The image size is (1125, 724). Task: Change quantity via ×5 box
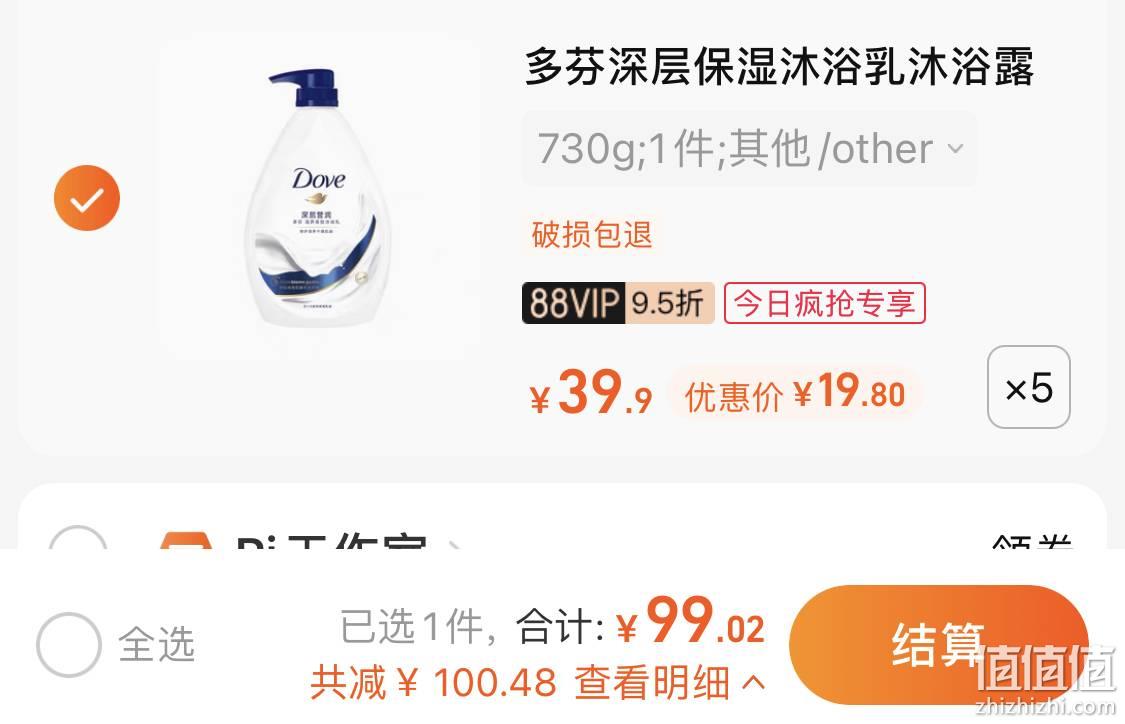(x=1029, y=387)
